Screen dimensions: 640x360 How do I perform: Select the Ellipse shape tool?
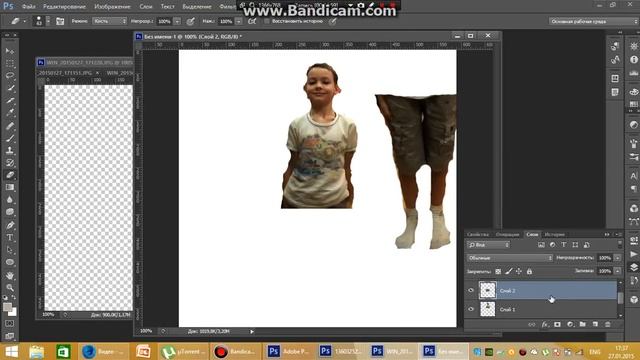[10, 262]
